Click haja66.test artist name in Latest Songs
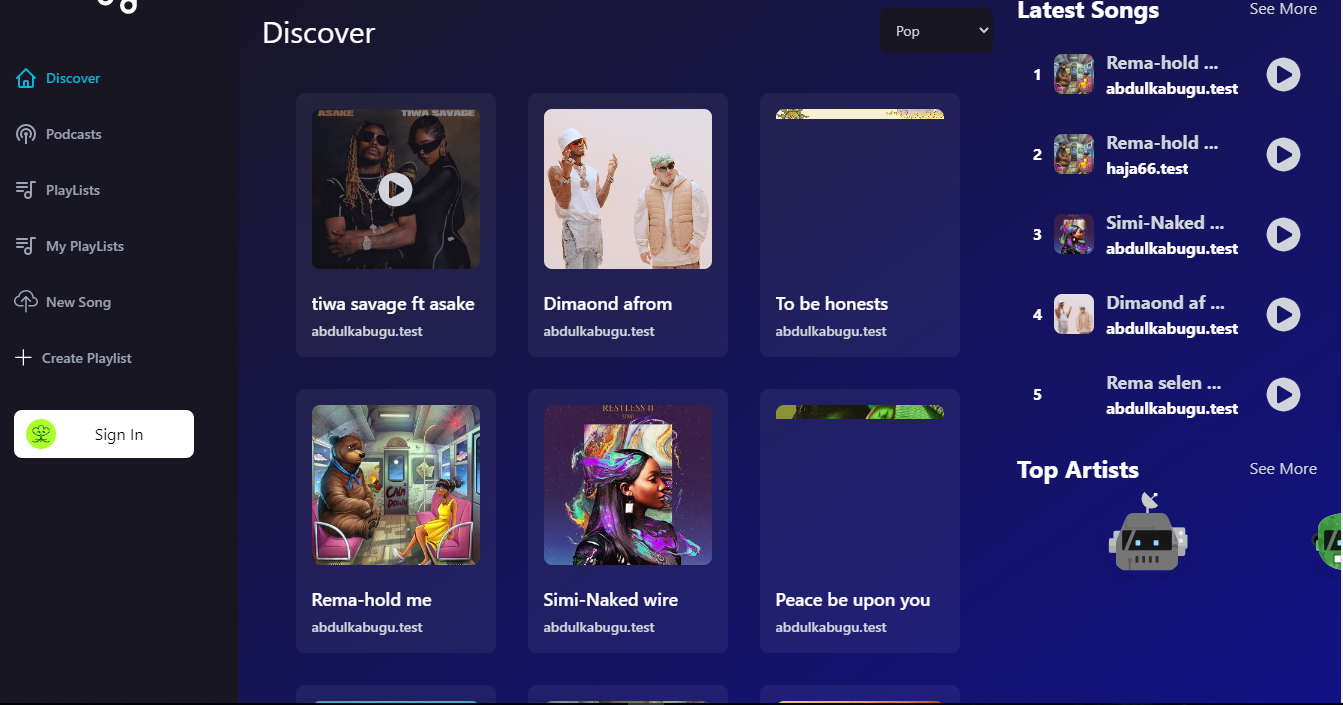The width and height of the screenshot is (1343, 705). coord(1147,169)
